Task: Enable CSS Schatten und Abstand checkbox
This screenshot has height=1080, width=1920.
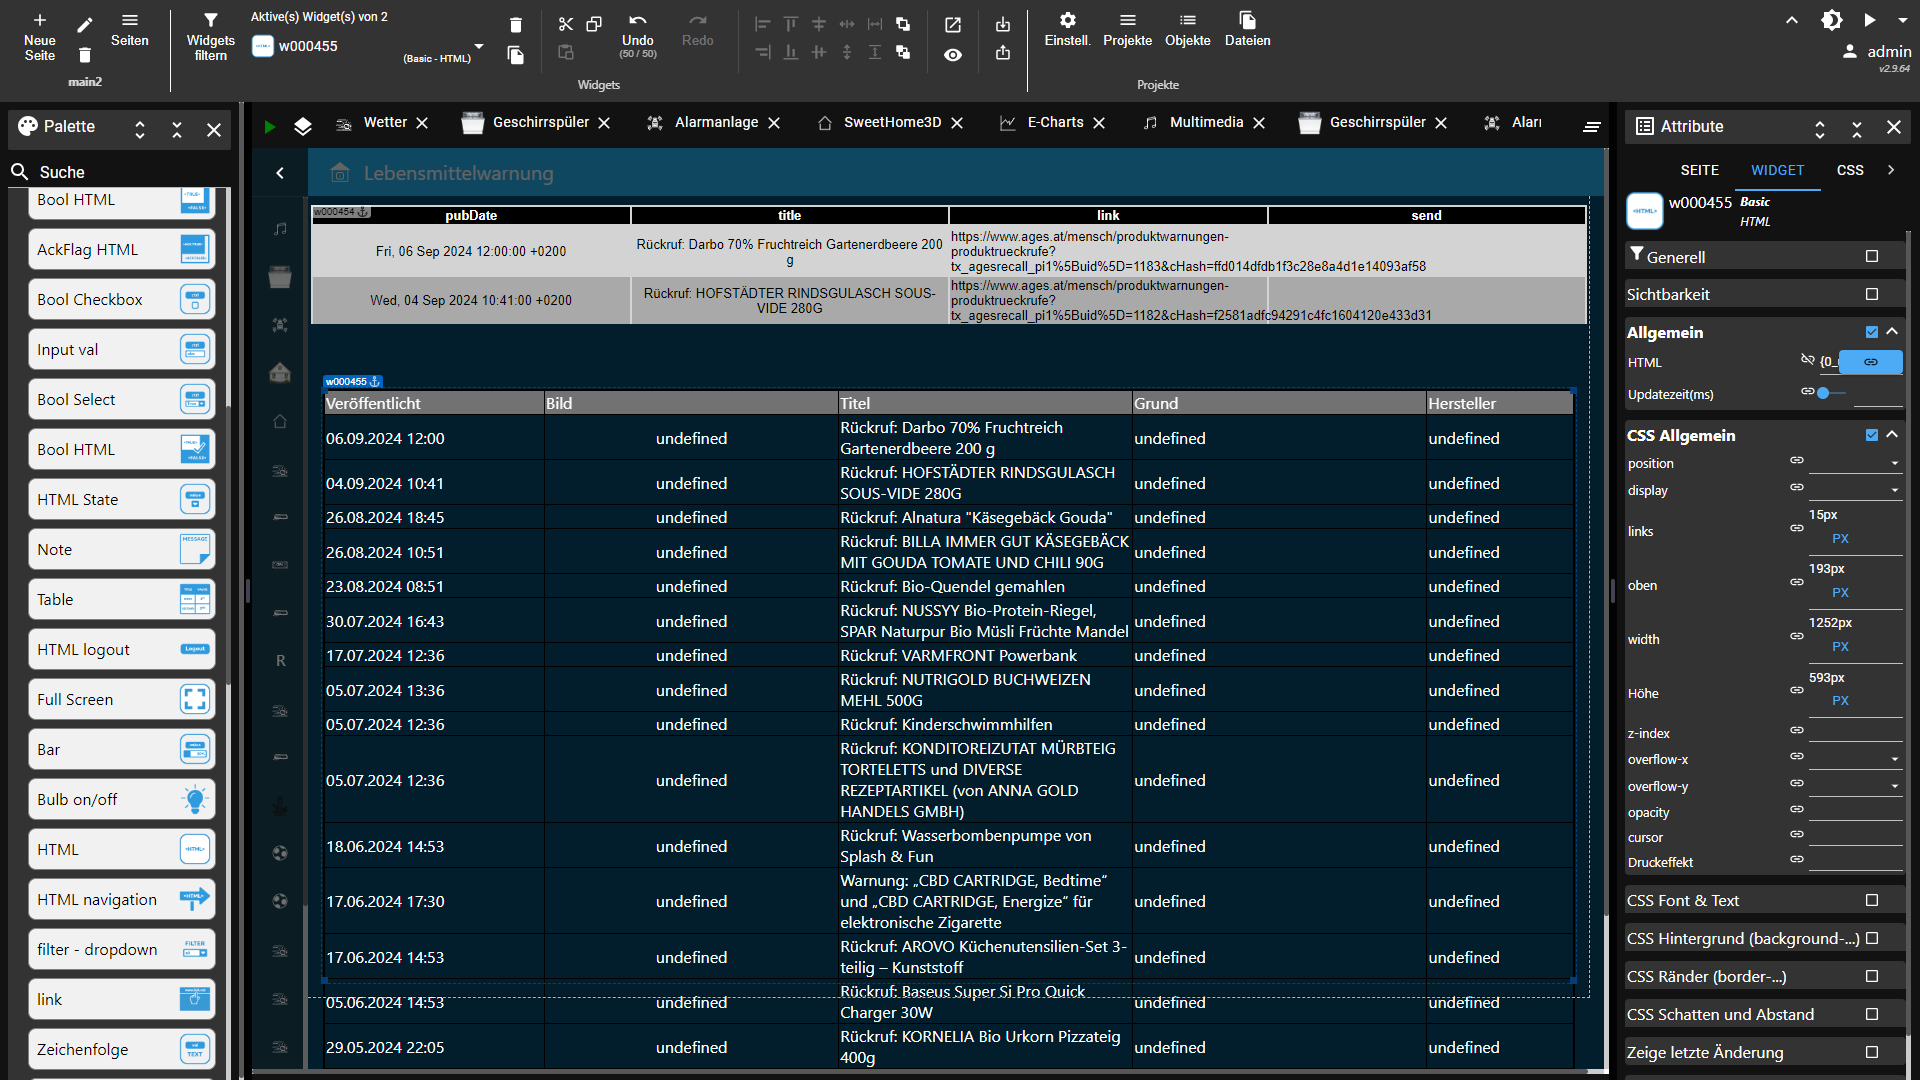Action: [x=1872, y=1014]
